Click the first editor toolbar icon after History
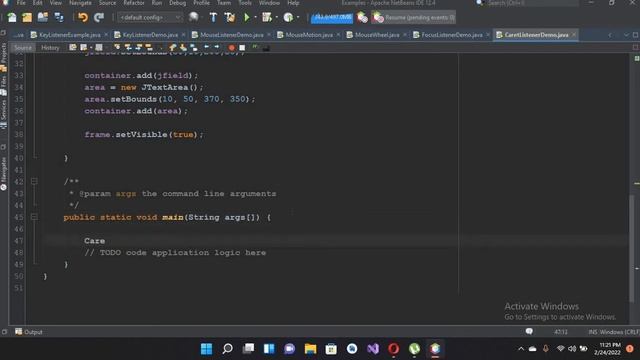This screenshot has width=640, height=360. (73, 47)
